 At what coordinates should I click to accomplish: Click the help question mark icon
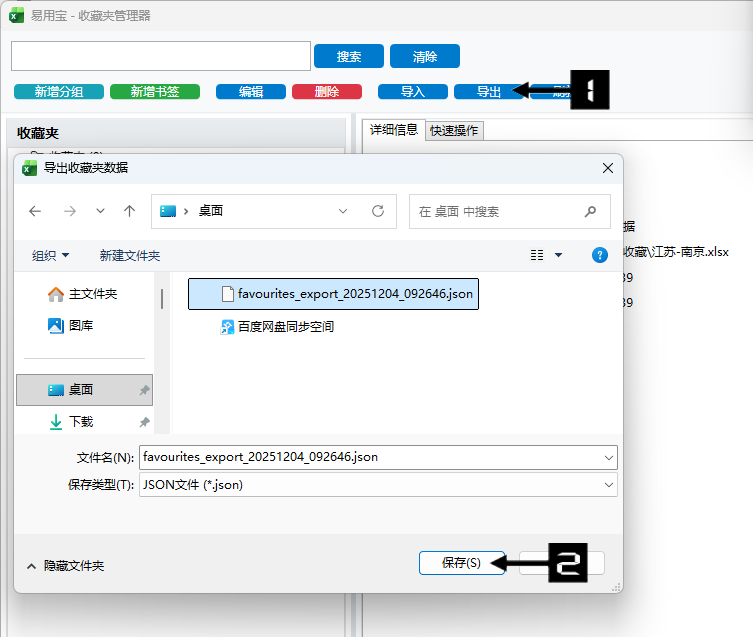click(x=600, y=255)
